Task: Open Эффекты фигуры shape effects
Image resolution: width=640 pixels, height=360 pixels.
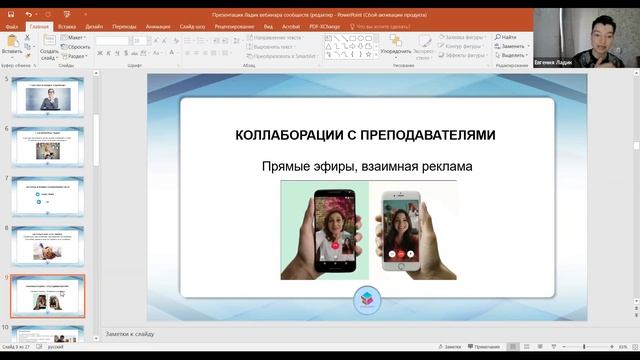Action: point(462,55)
